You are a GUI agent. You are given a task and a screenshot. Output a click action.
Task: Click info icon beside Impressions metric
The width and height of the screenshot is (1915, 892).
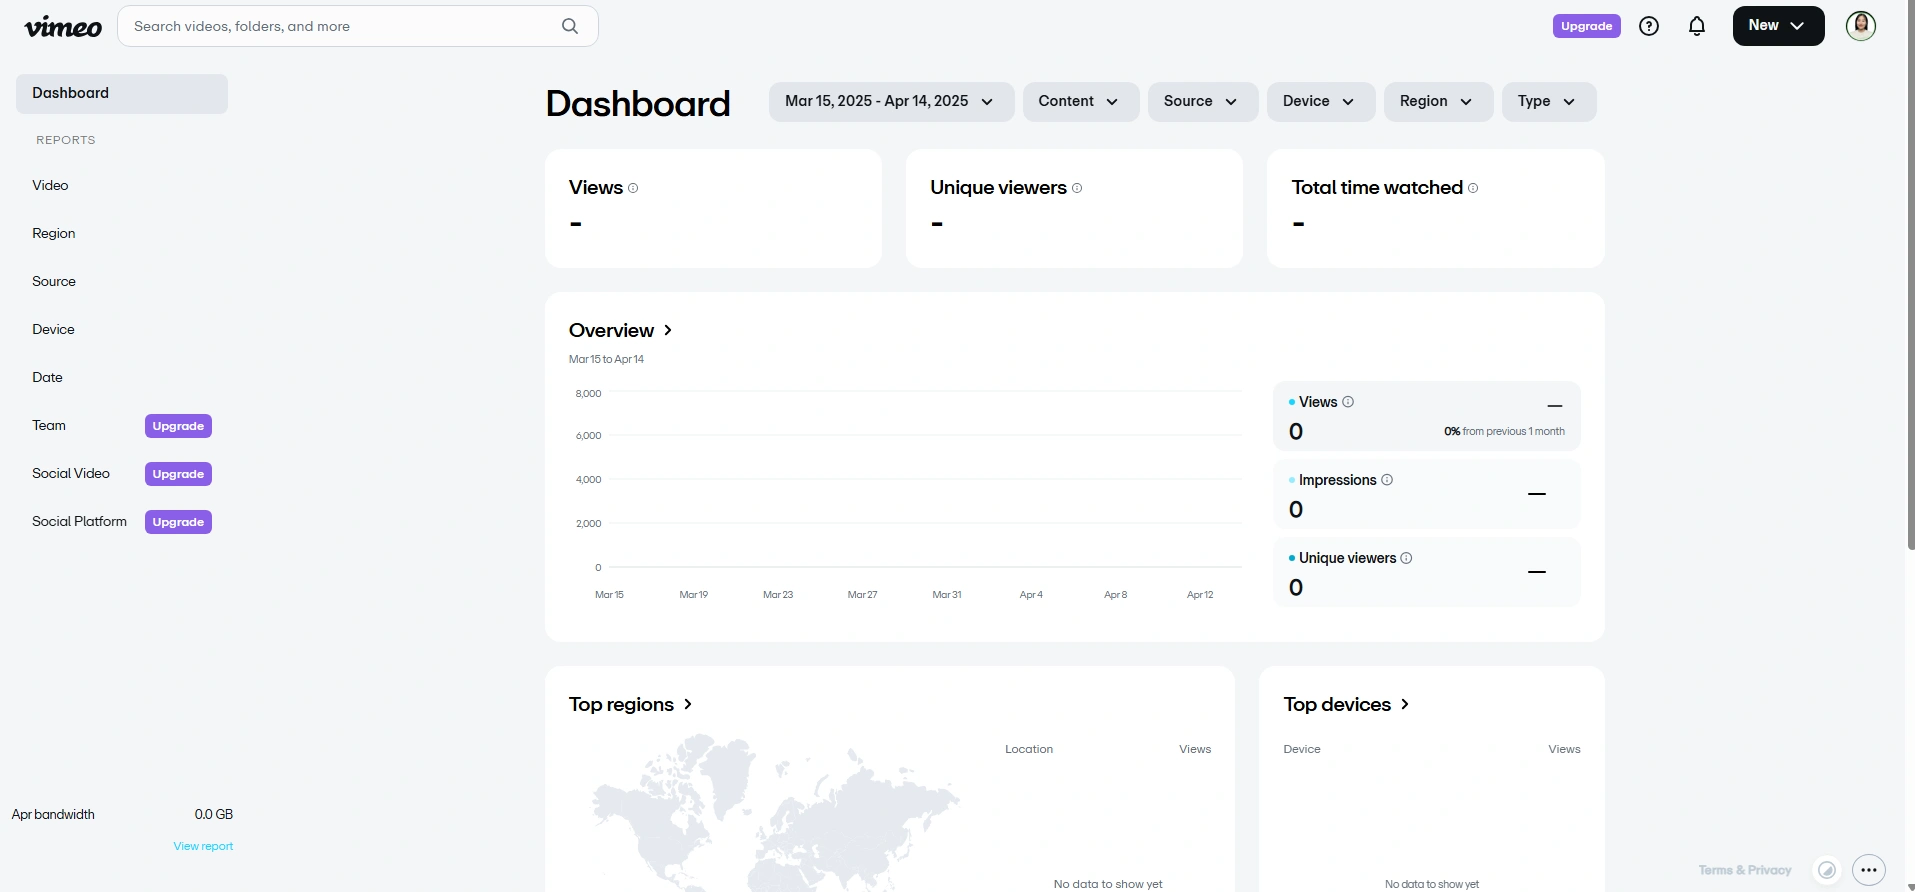click(x=1387, y=480)
